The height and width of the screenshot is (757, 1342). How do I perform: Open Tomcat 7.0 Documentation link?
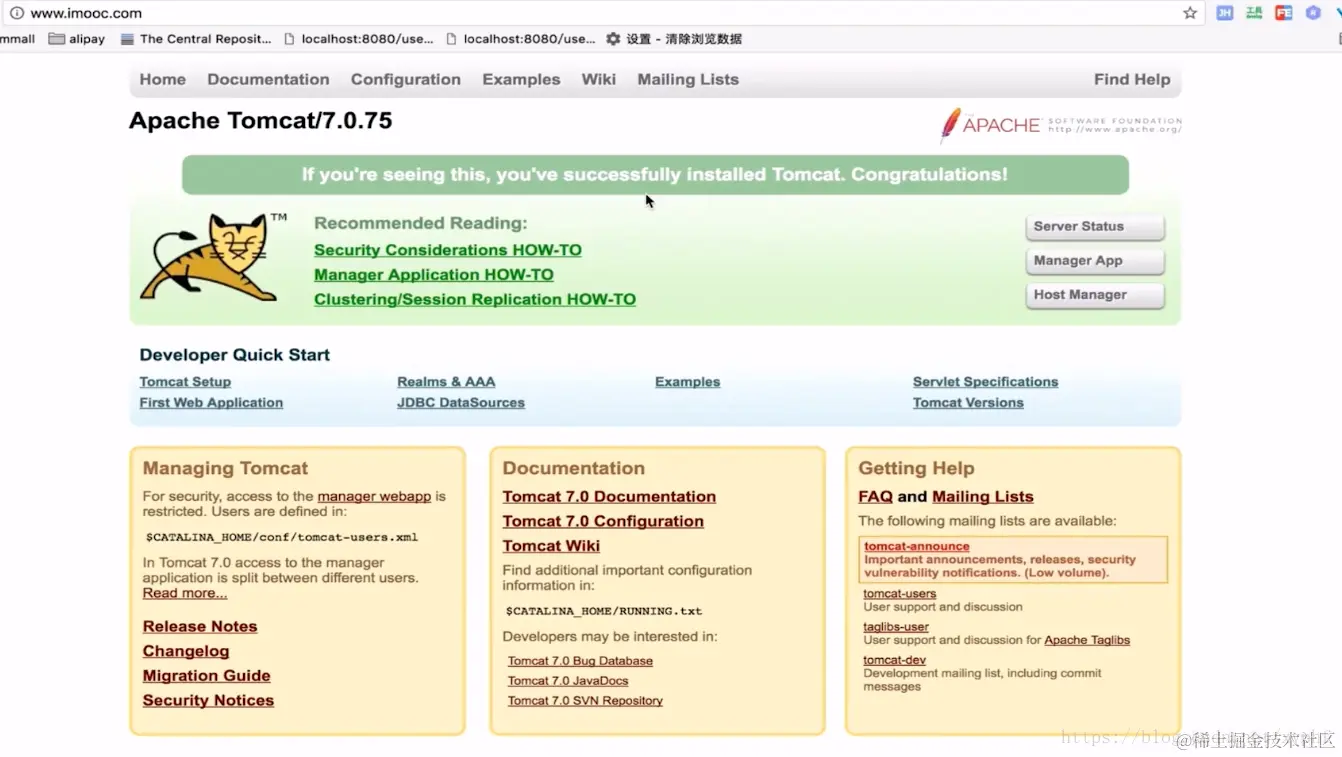click(609, 497)
